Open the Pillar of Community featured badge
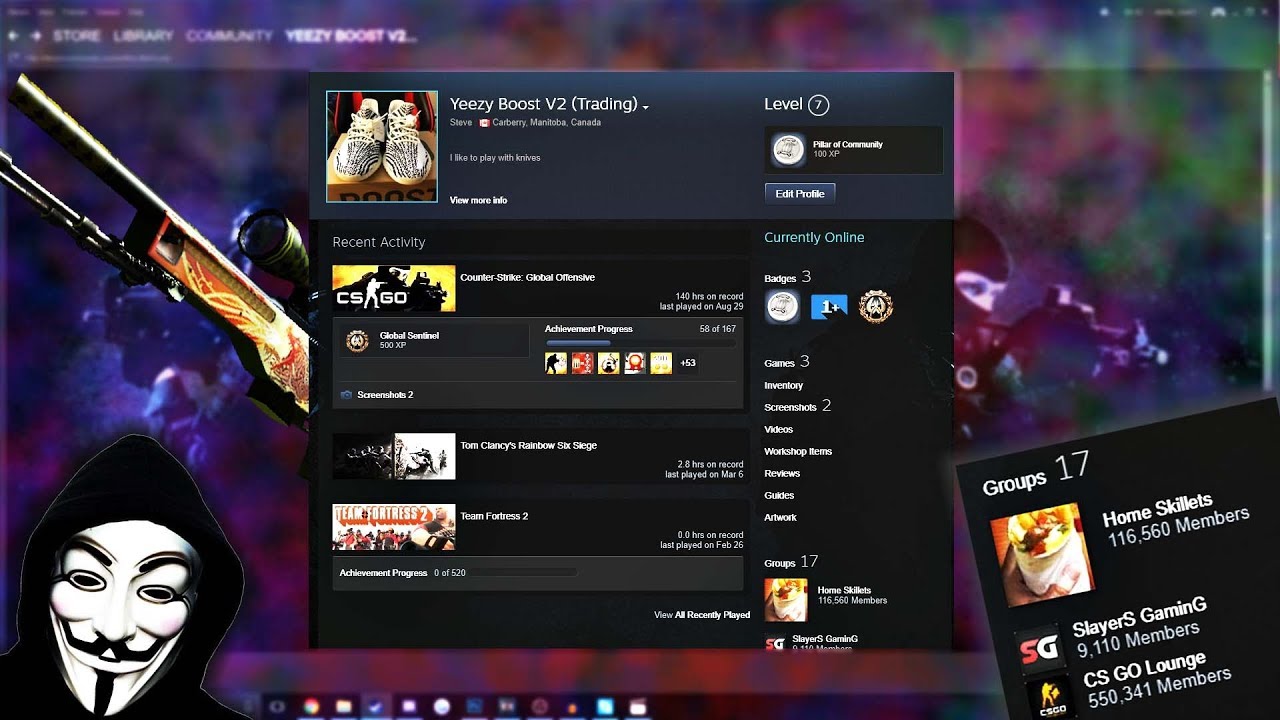 pos(853,150)
